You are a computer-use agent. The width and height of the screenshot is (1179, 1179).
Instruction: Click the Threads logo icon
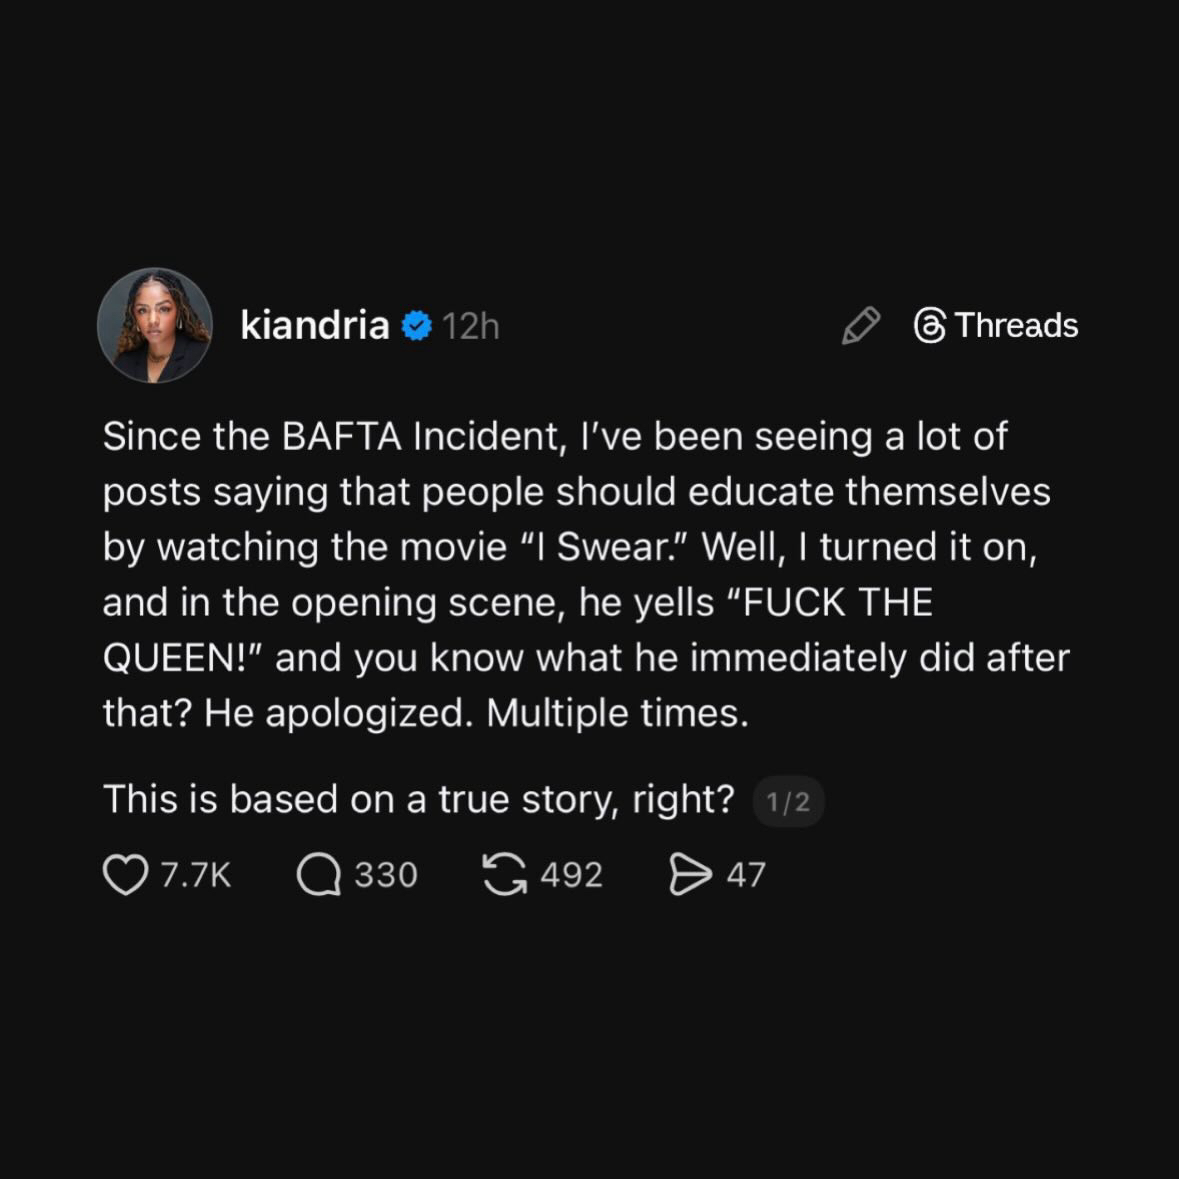tap(930, 326)
